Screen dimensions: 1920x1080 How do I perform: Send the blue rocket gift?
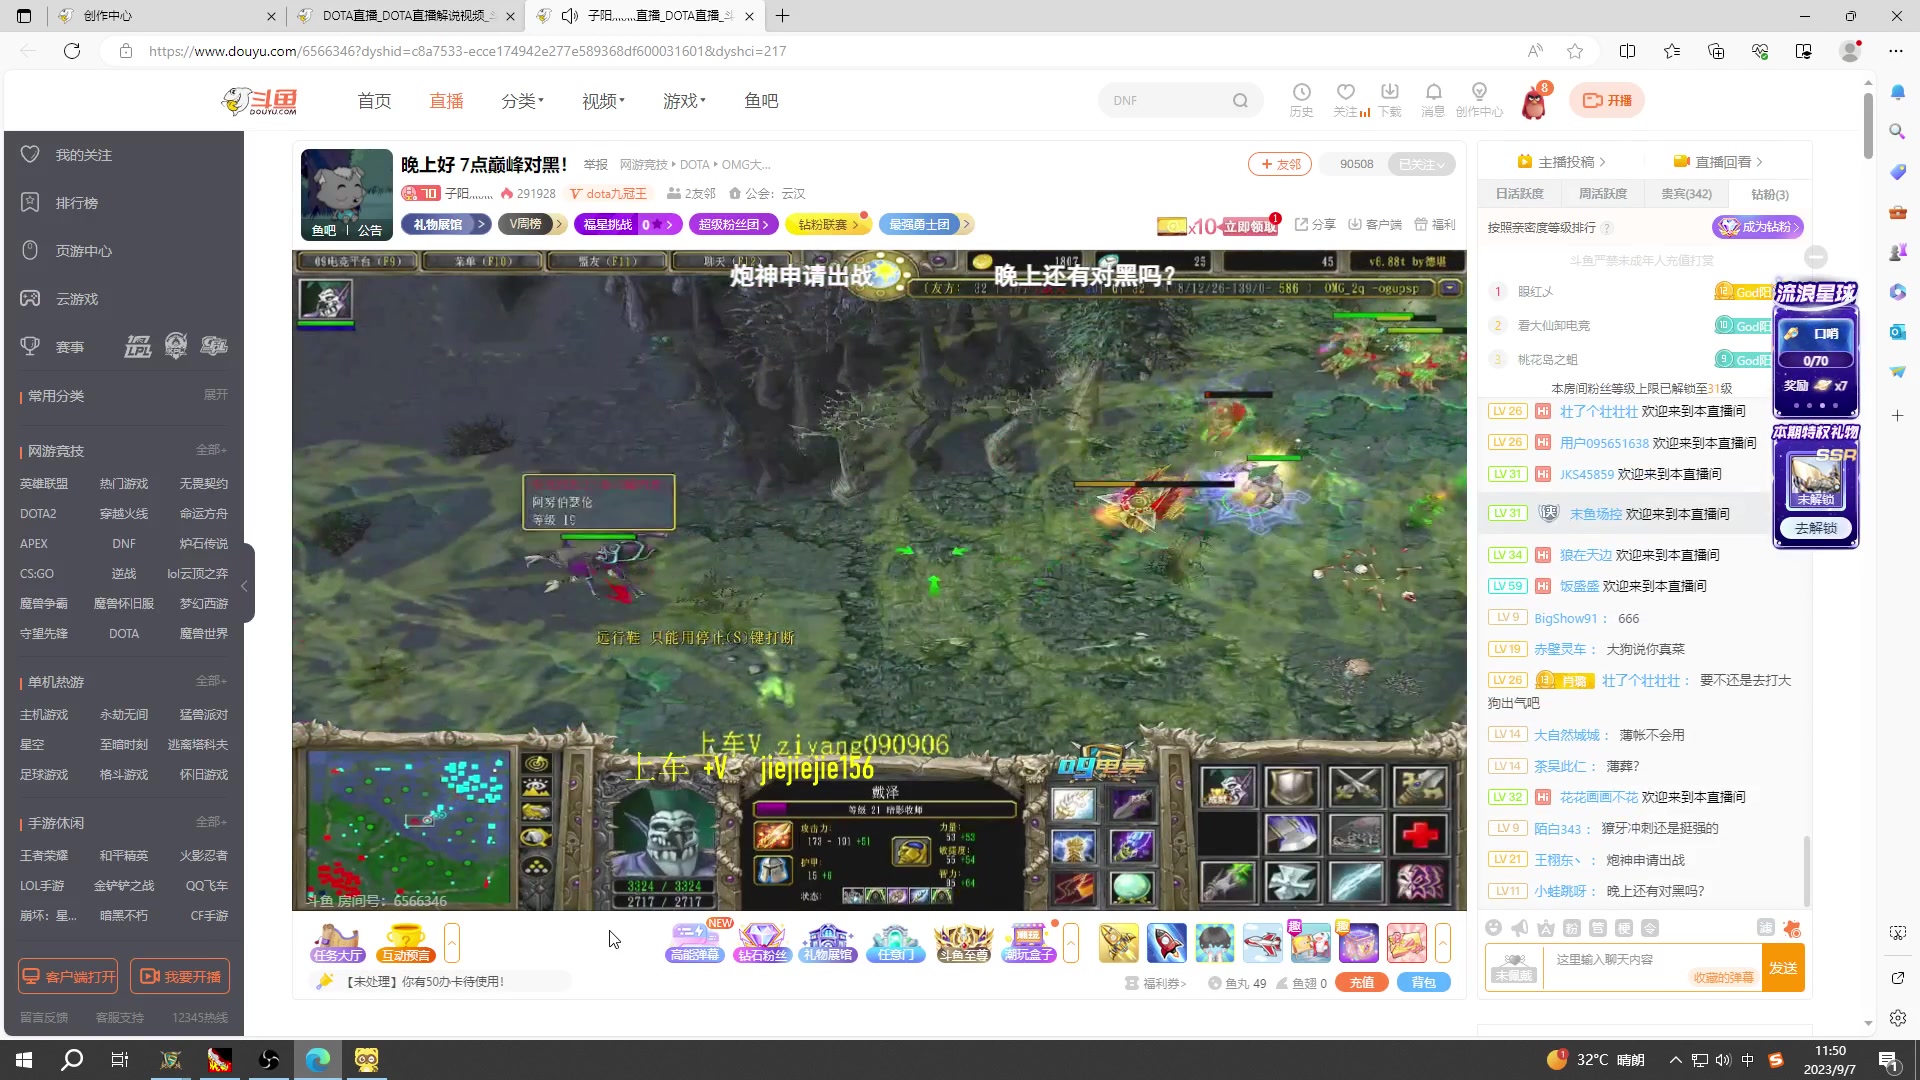(x=1166, y=943)
